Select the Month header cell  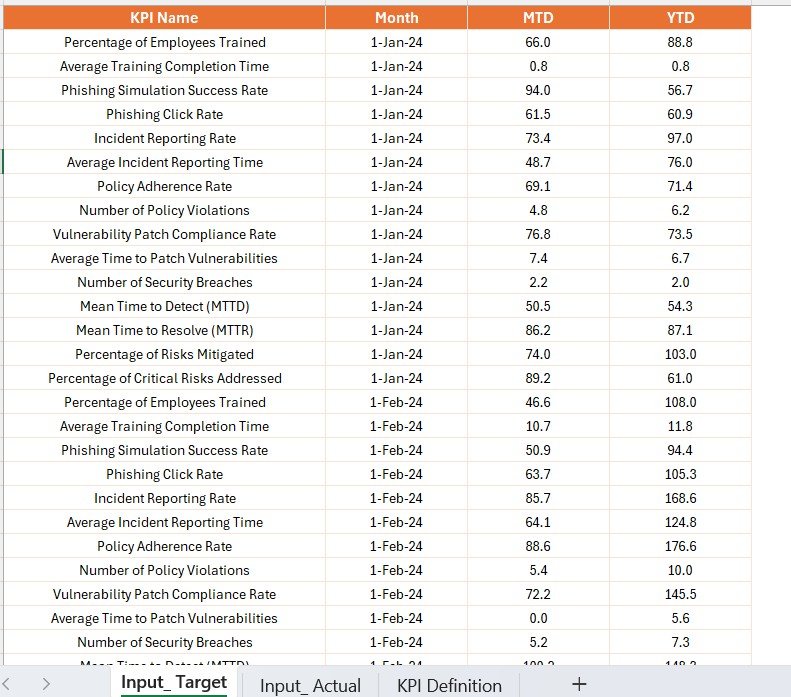point(397,18)
